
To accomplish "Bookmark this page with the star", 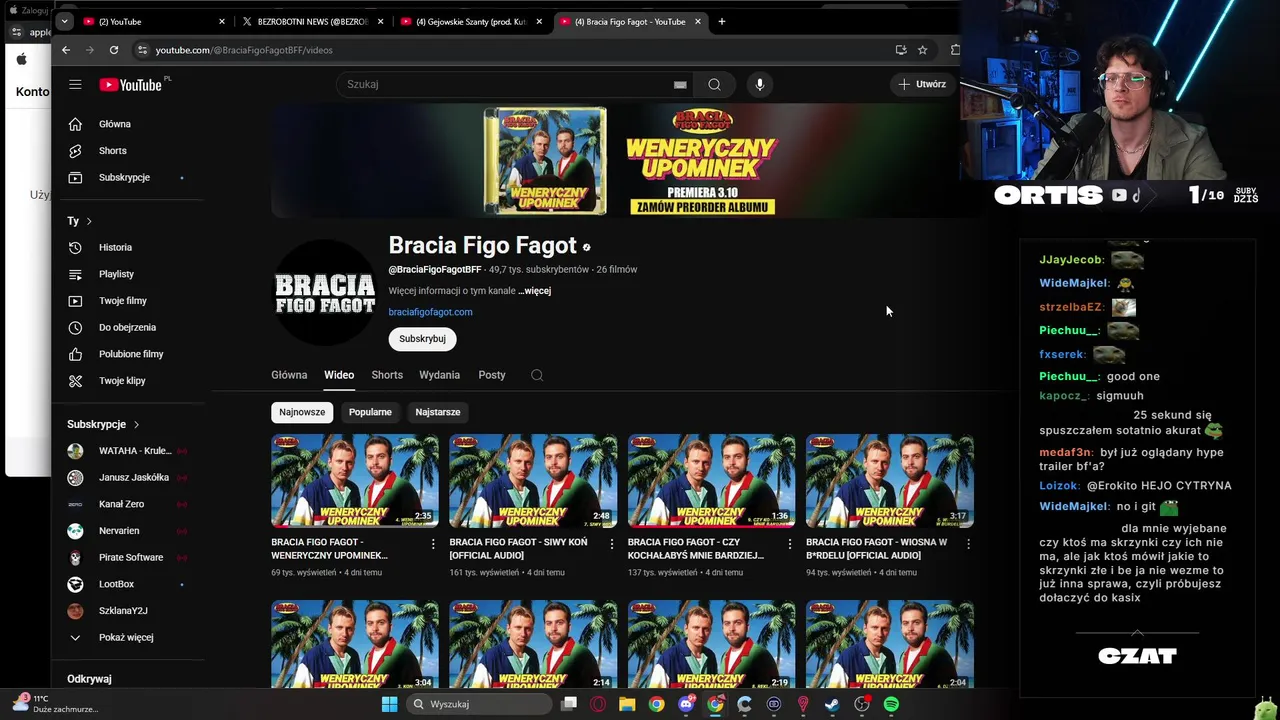I will (922, 50).
